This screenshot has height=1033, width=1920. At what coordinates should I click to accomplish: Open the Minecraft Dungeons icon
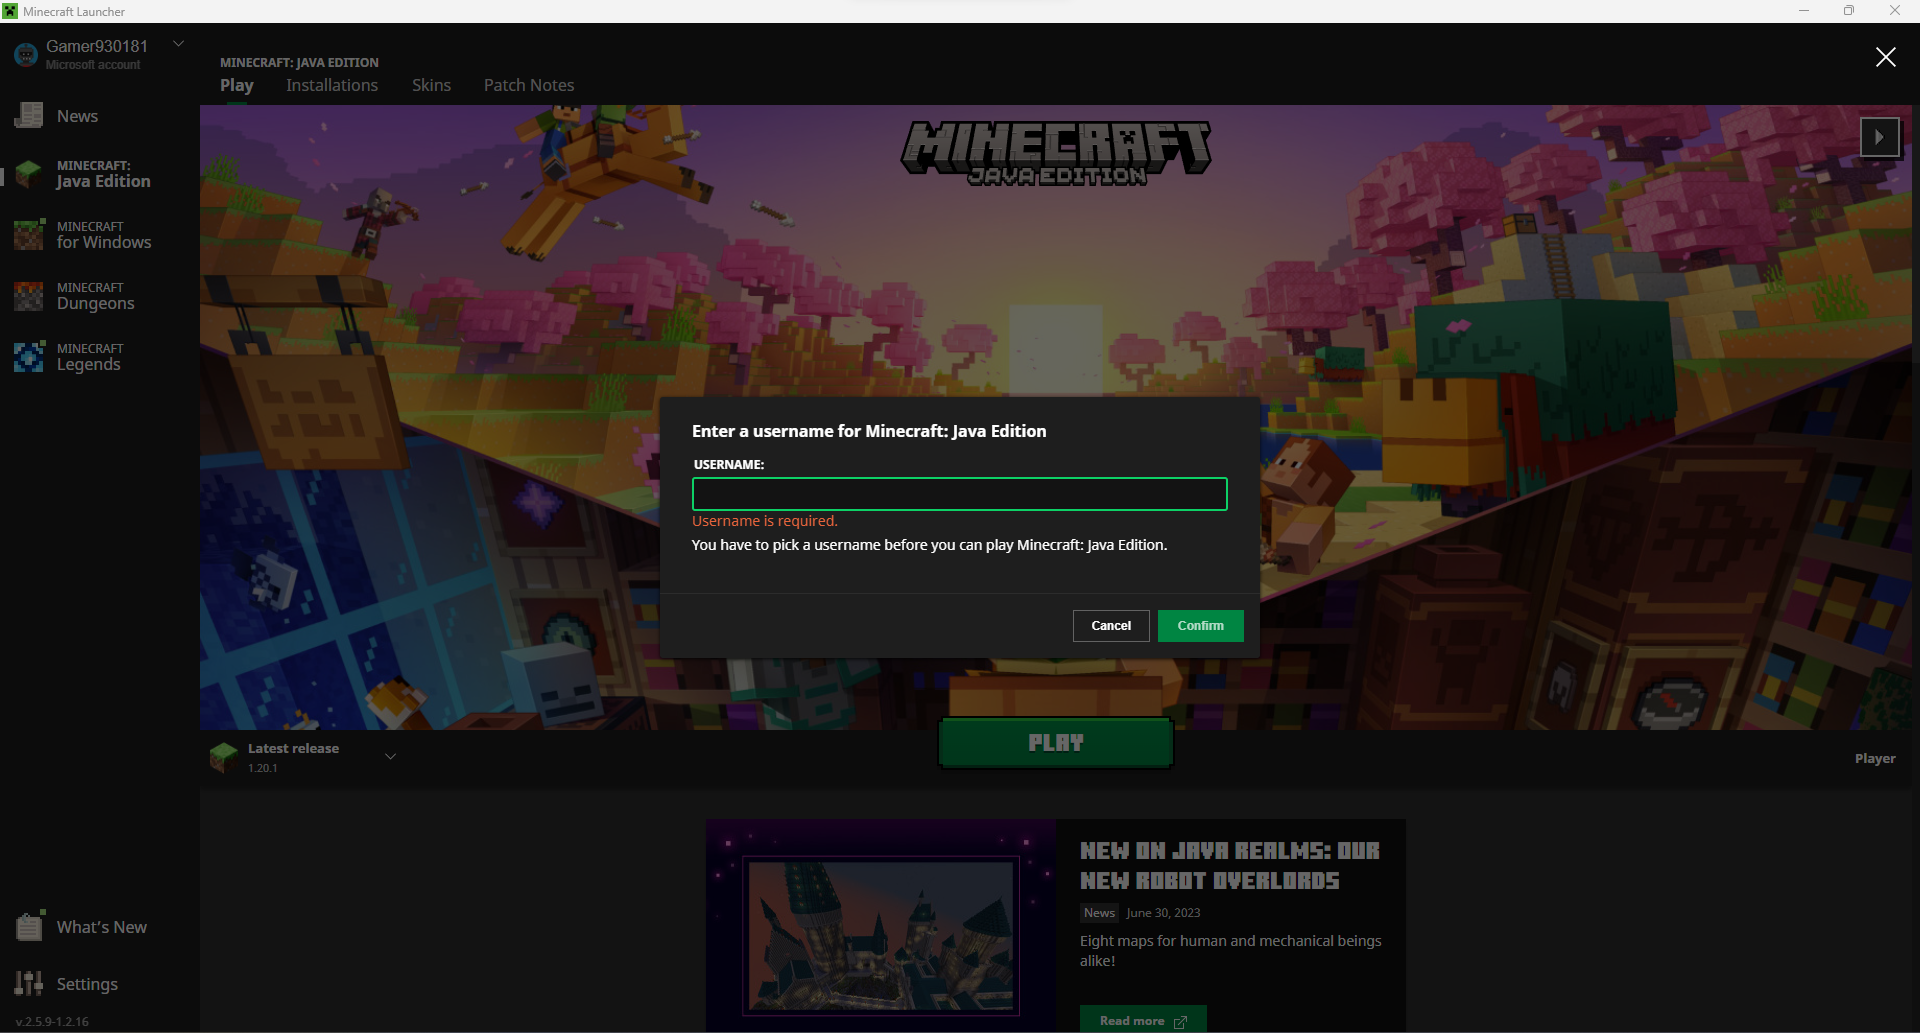[29, 296]
